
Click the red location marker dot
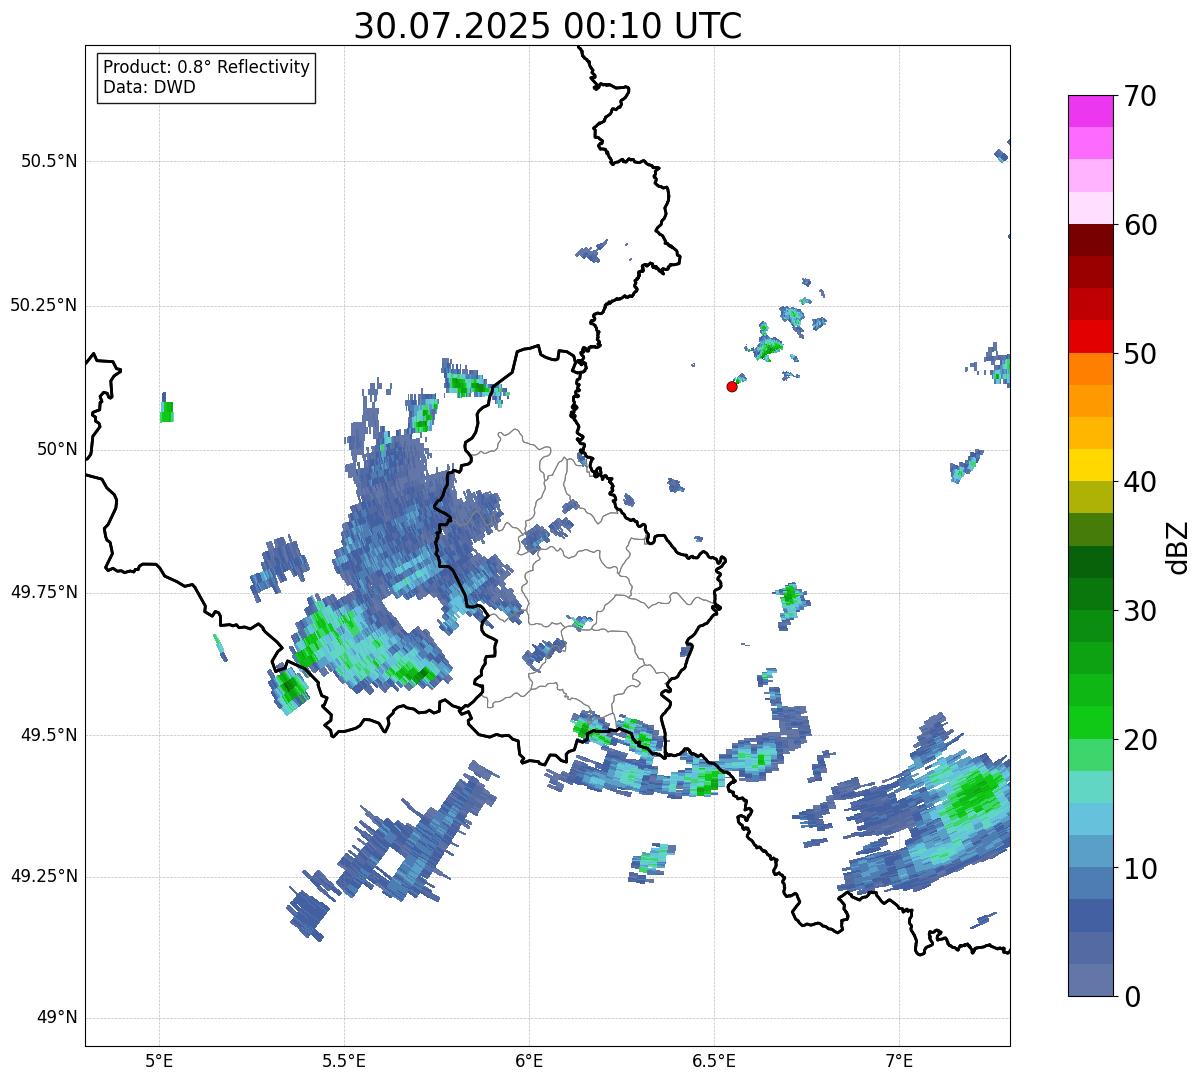coord(732,386)
